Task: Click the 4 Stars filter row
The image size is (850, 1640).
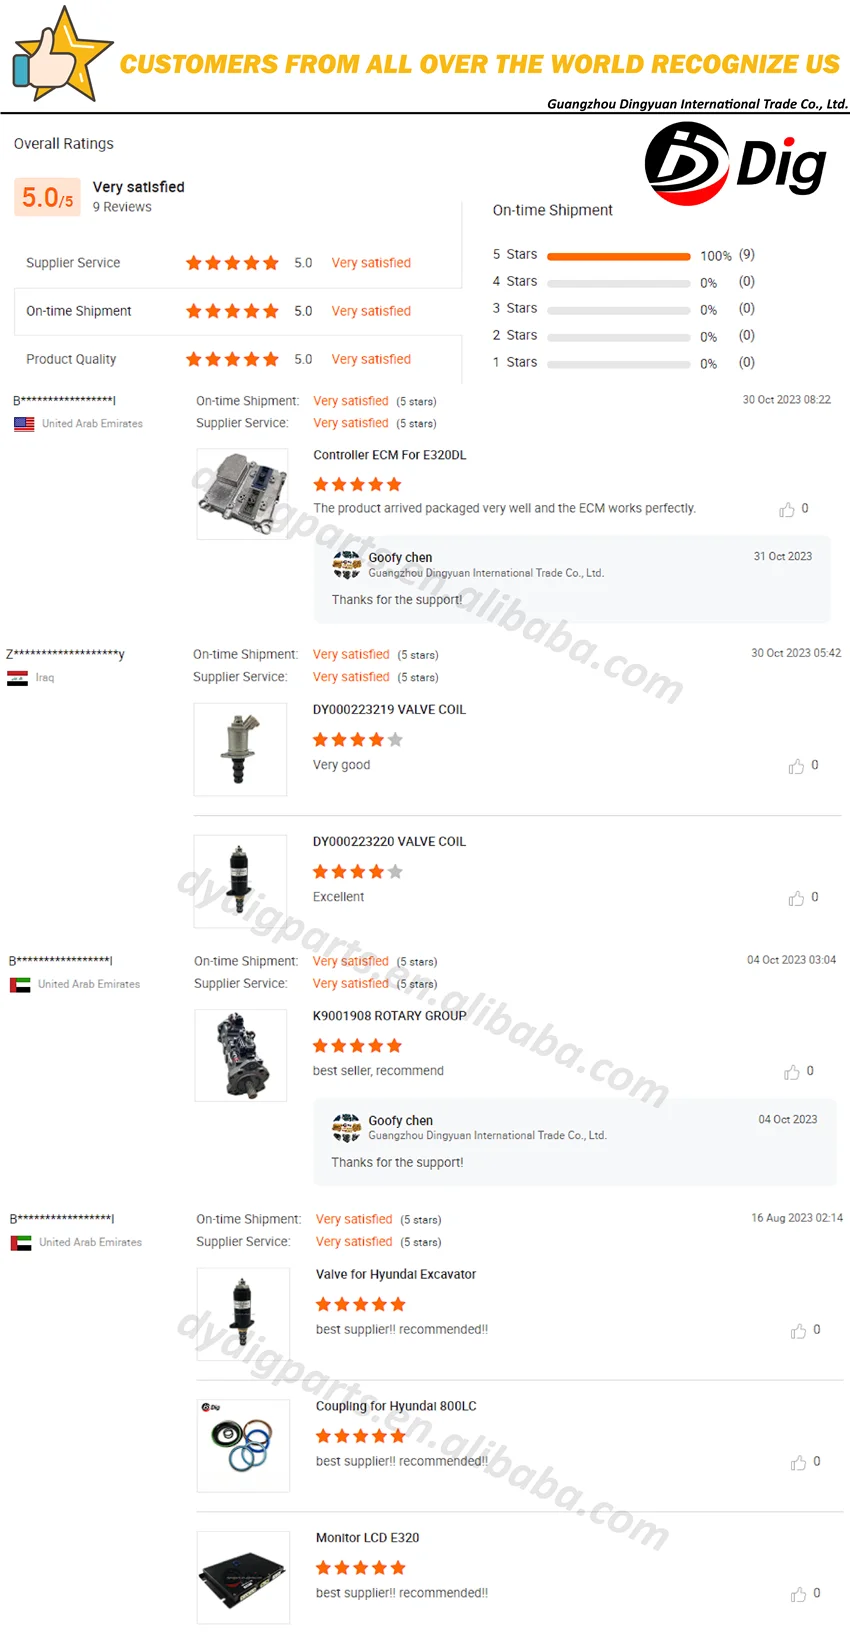Action: [x=624, y=282]
